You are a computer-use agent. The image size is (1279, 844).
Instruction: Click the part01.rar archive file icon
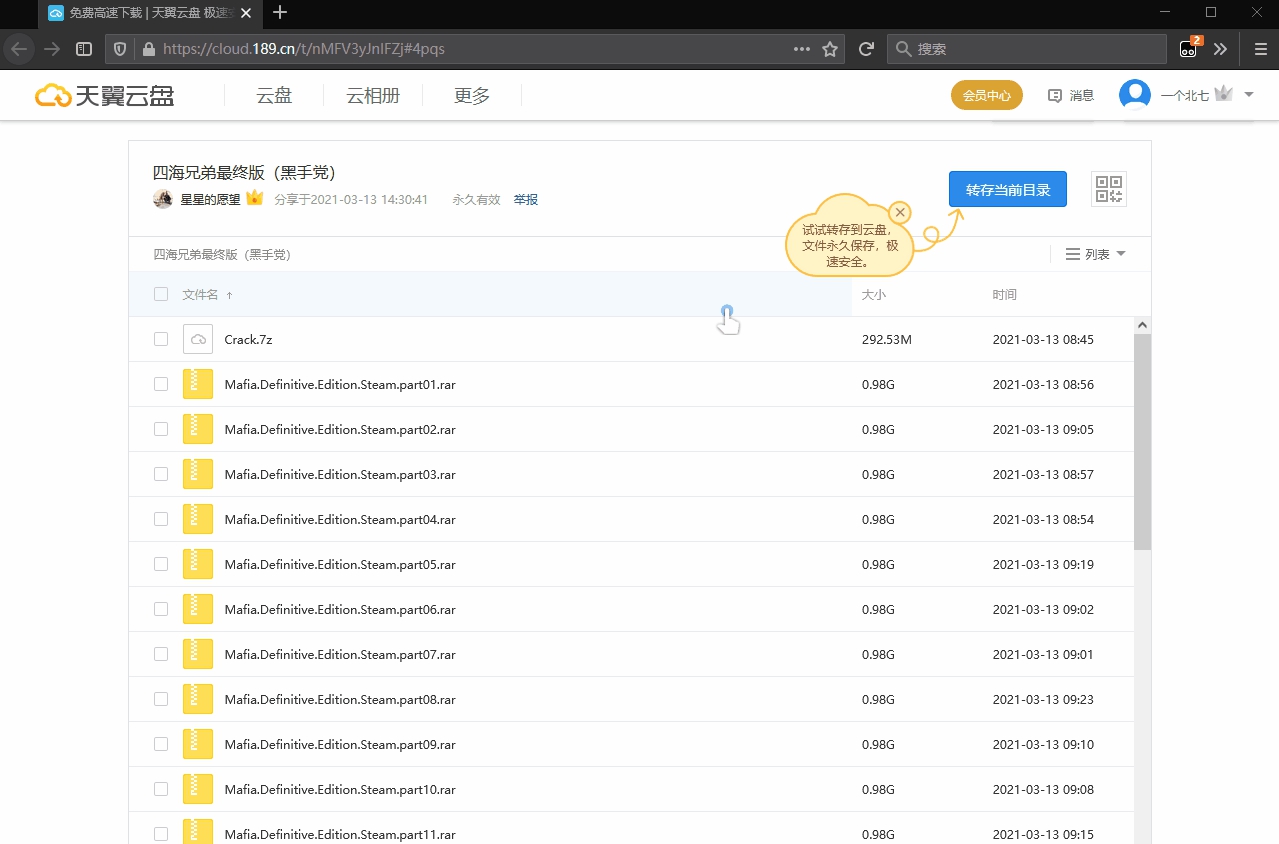click(x=197, y=384)
